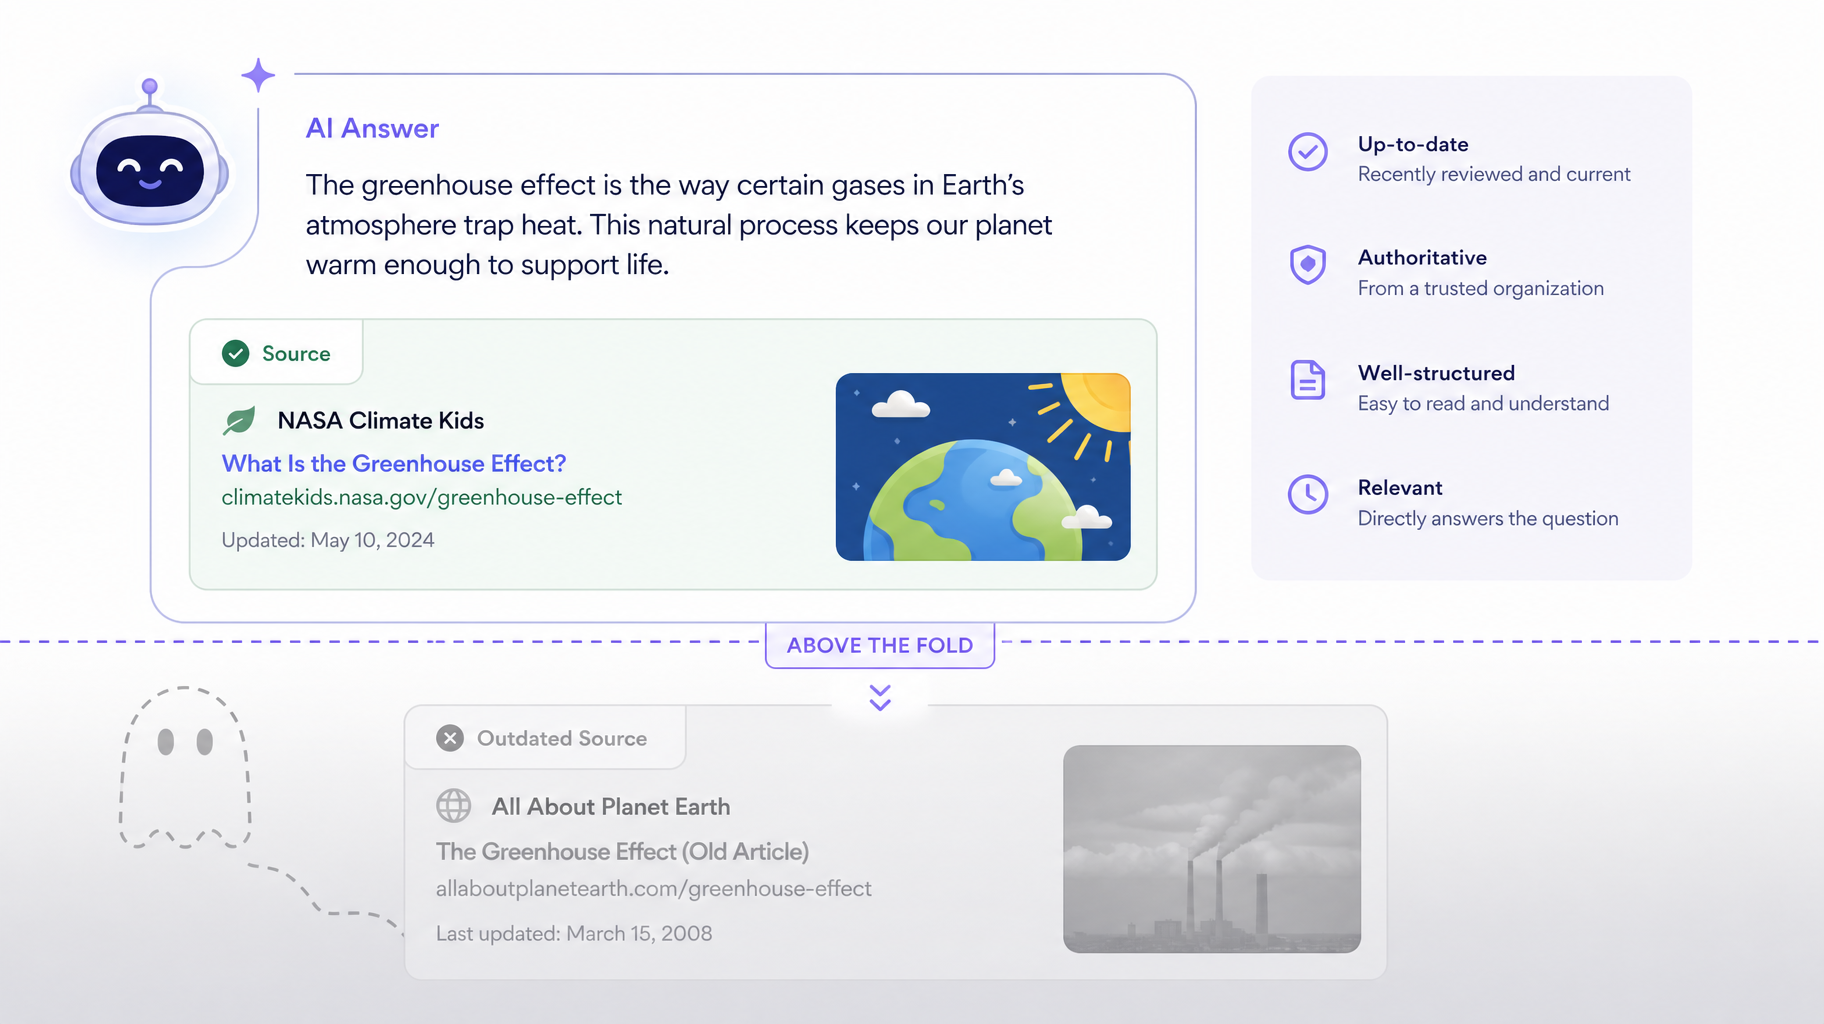The image size is (1824, 1024).
Task: Click Recently reviewed and current text
Action: (x=1494, y=174)
